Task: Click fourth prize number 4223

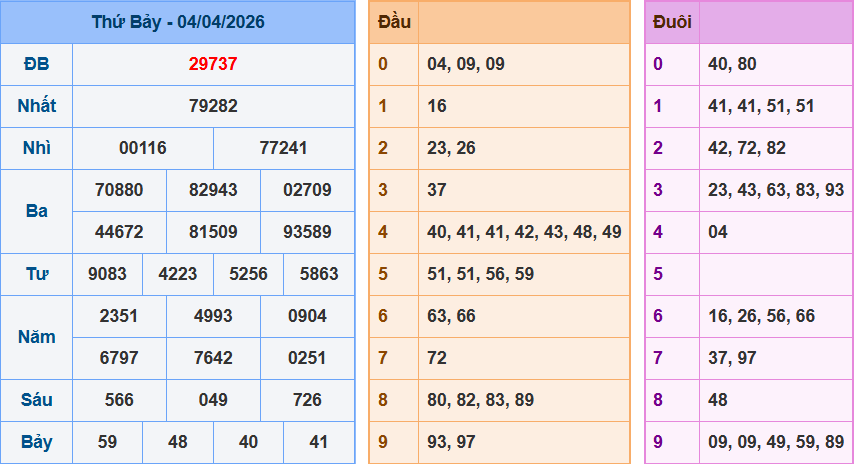Action: [x=178, y=274]
